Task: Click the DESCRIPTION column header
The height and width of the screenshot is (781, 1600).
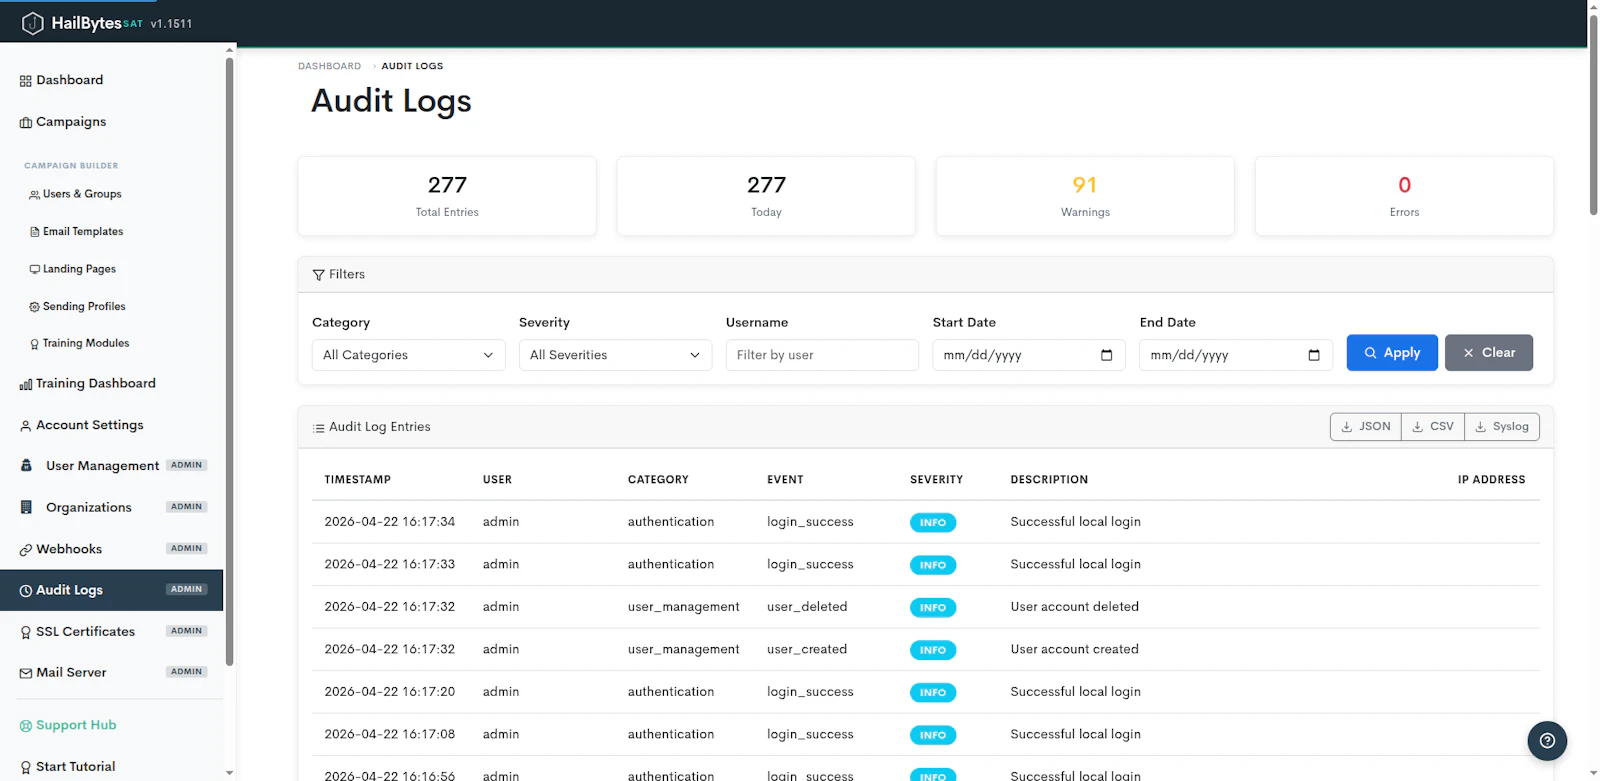Action: click(1049, 480)
